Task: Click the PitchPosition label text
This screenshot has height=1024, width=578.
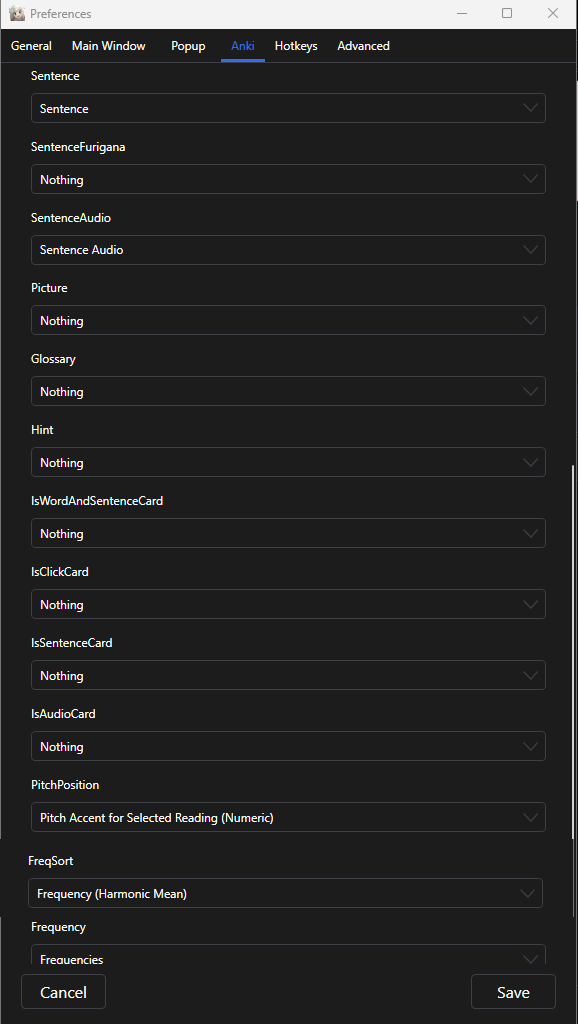Action: pyautogui.click(x=65, y=784)
